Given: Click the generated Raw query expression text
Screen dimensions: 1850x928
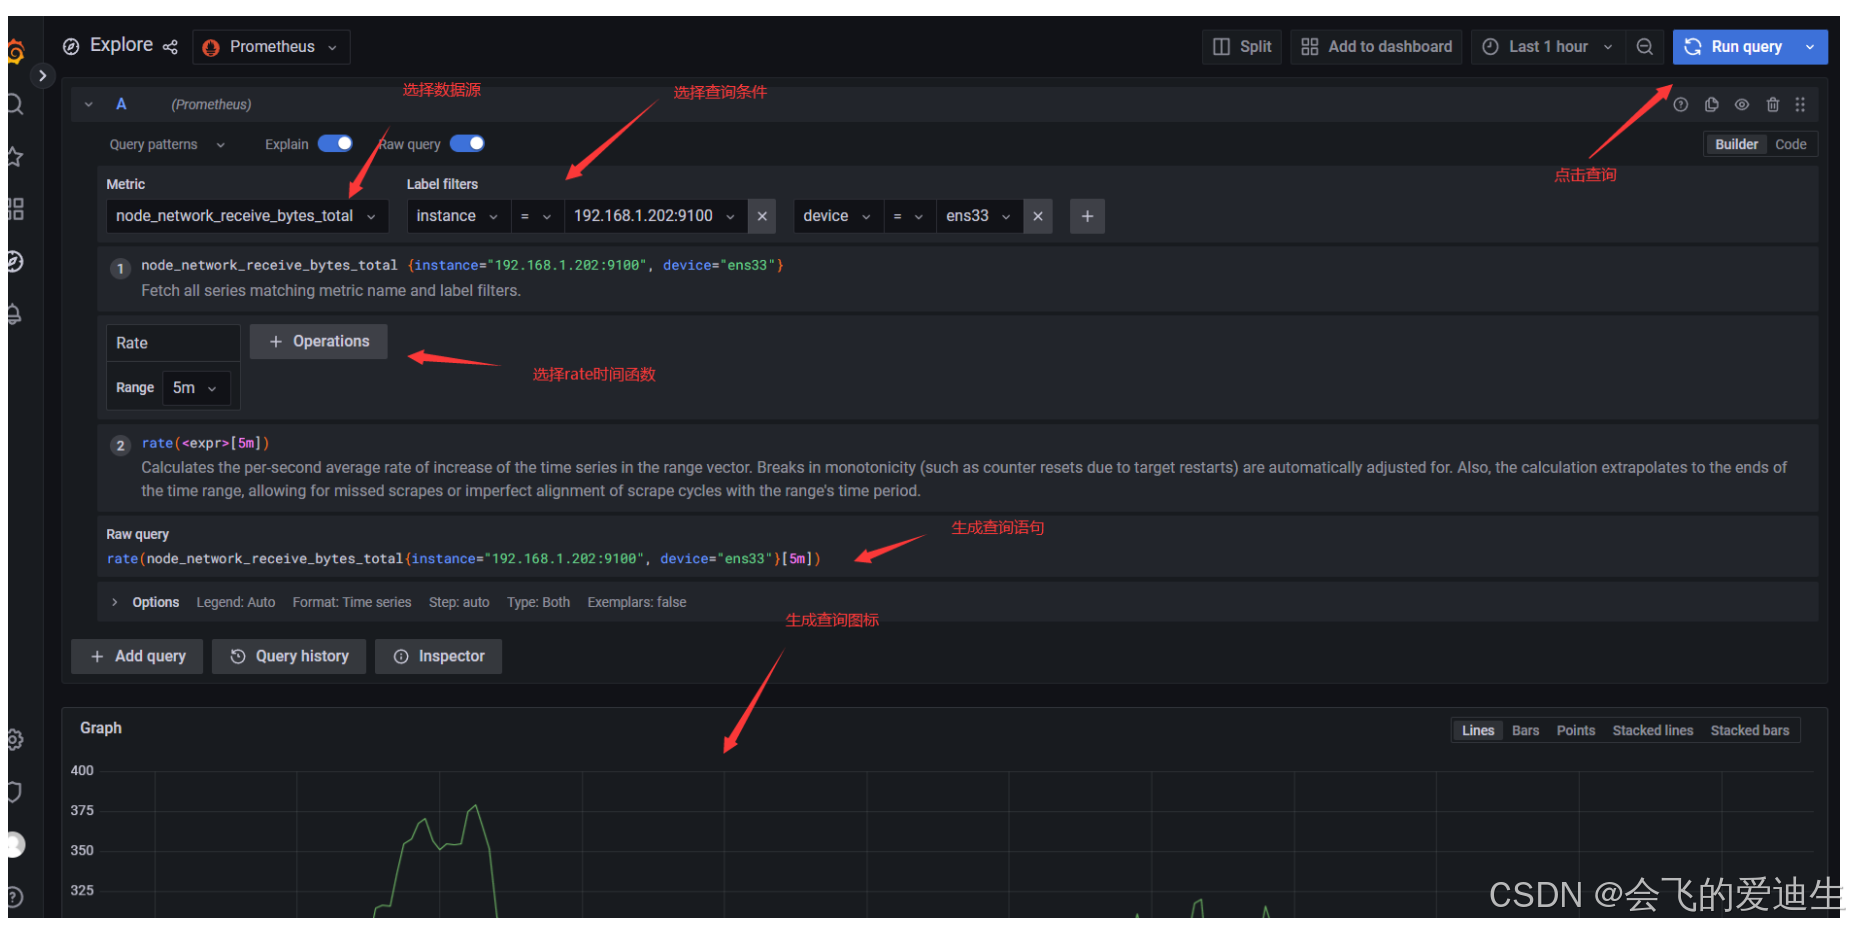Looking at the screenshot, I should [x=463, y=559].
